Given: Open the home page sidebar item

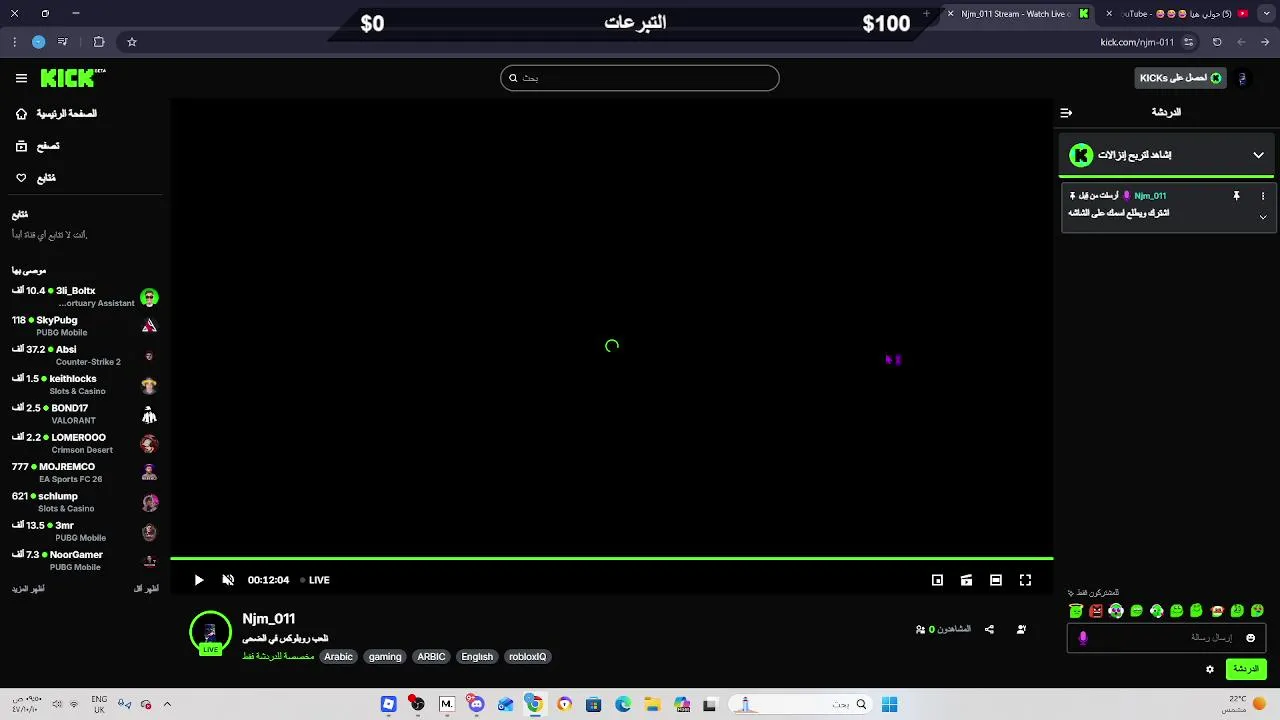Looking at the screenshot, I should (56, 114).
